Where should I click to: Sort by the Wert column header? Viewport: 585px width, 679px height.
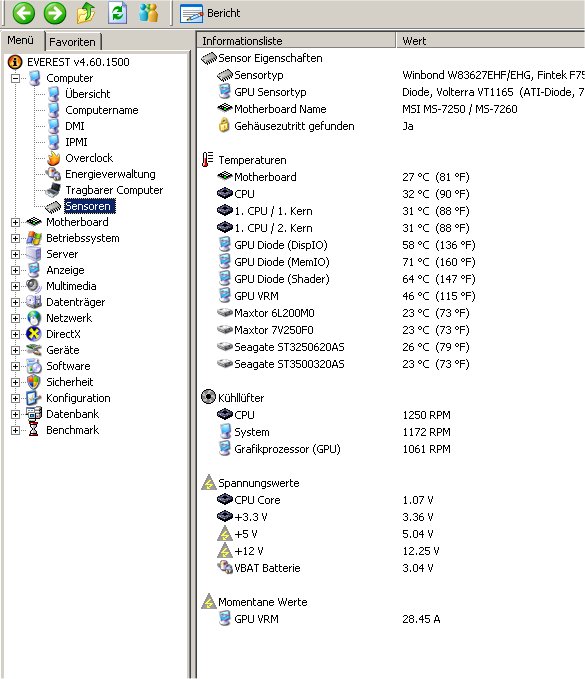[x=491, y=41]
